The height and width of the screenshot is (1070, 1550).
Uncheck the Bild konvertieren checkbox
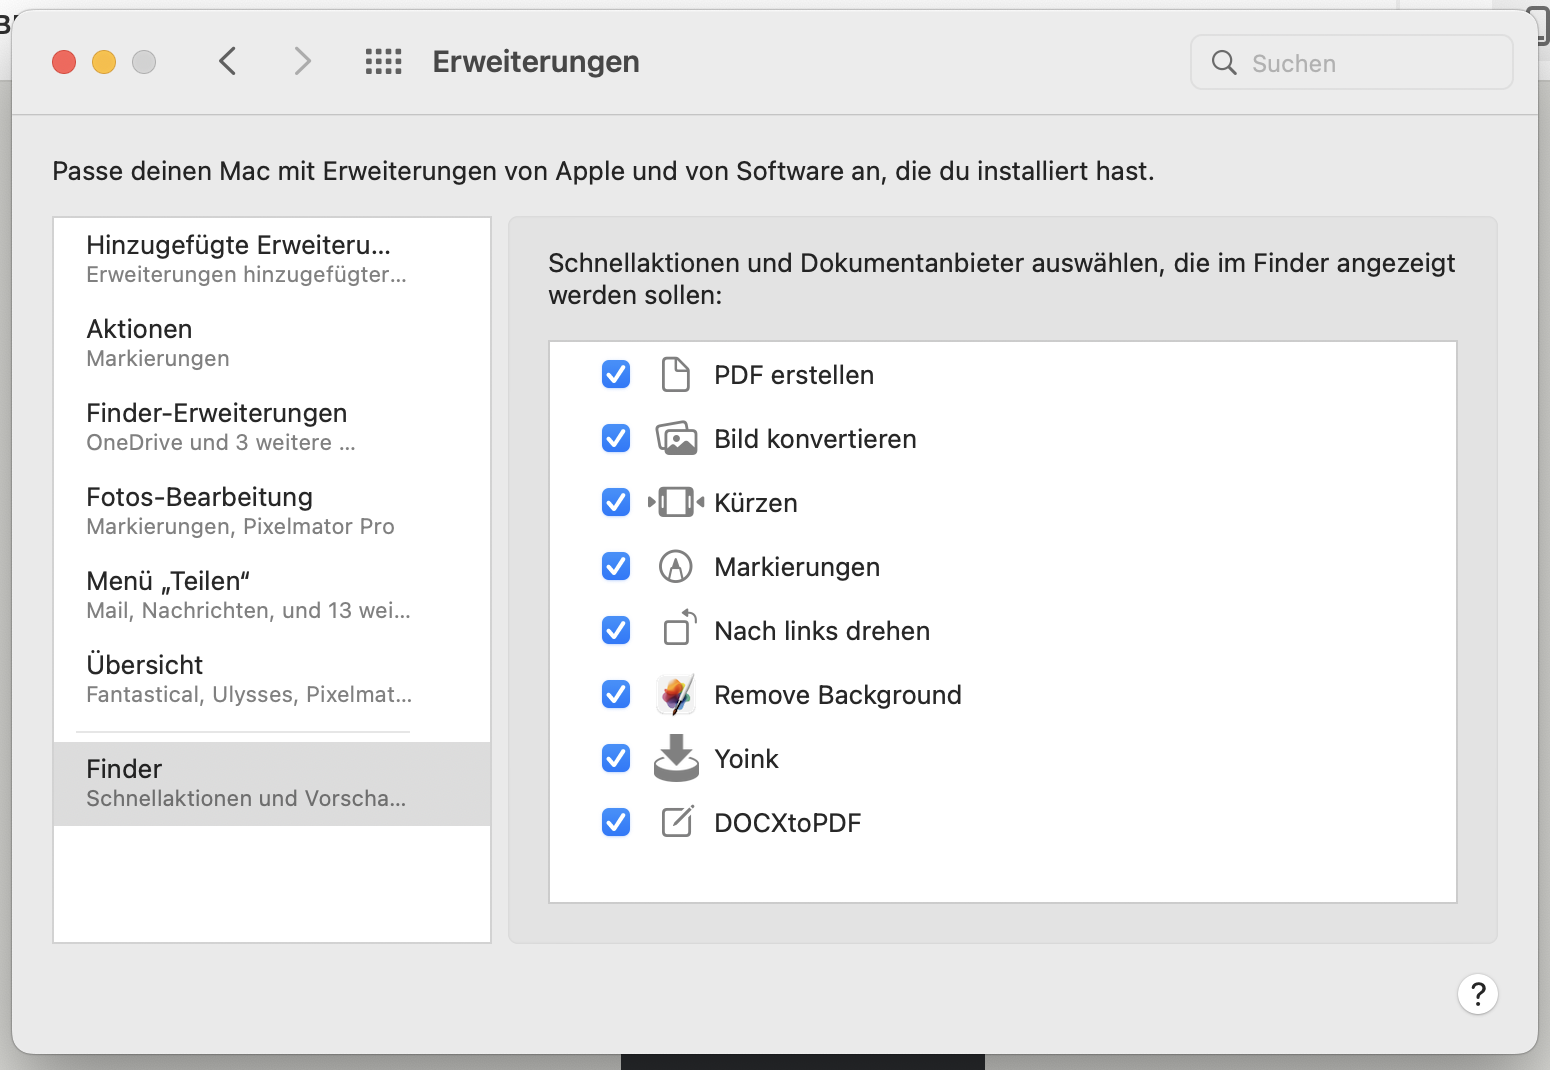click(x=616, y=439)
